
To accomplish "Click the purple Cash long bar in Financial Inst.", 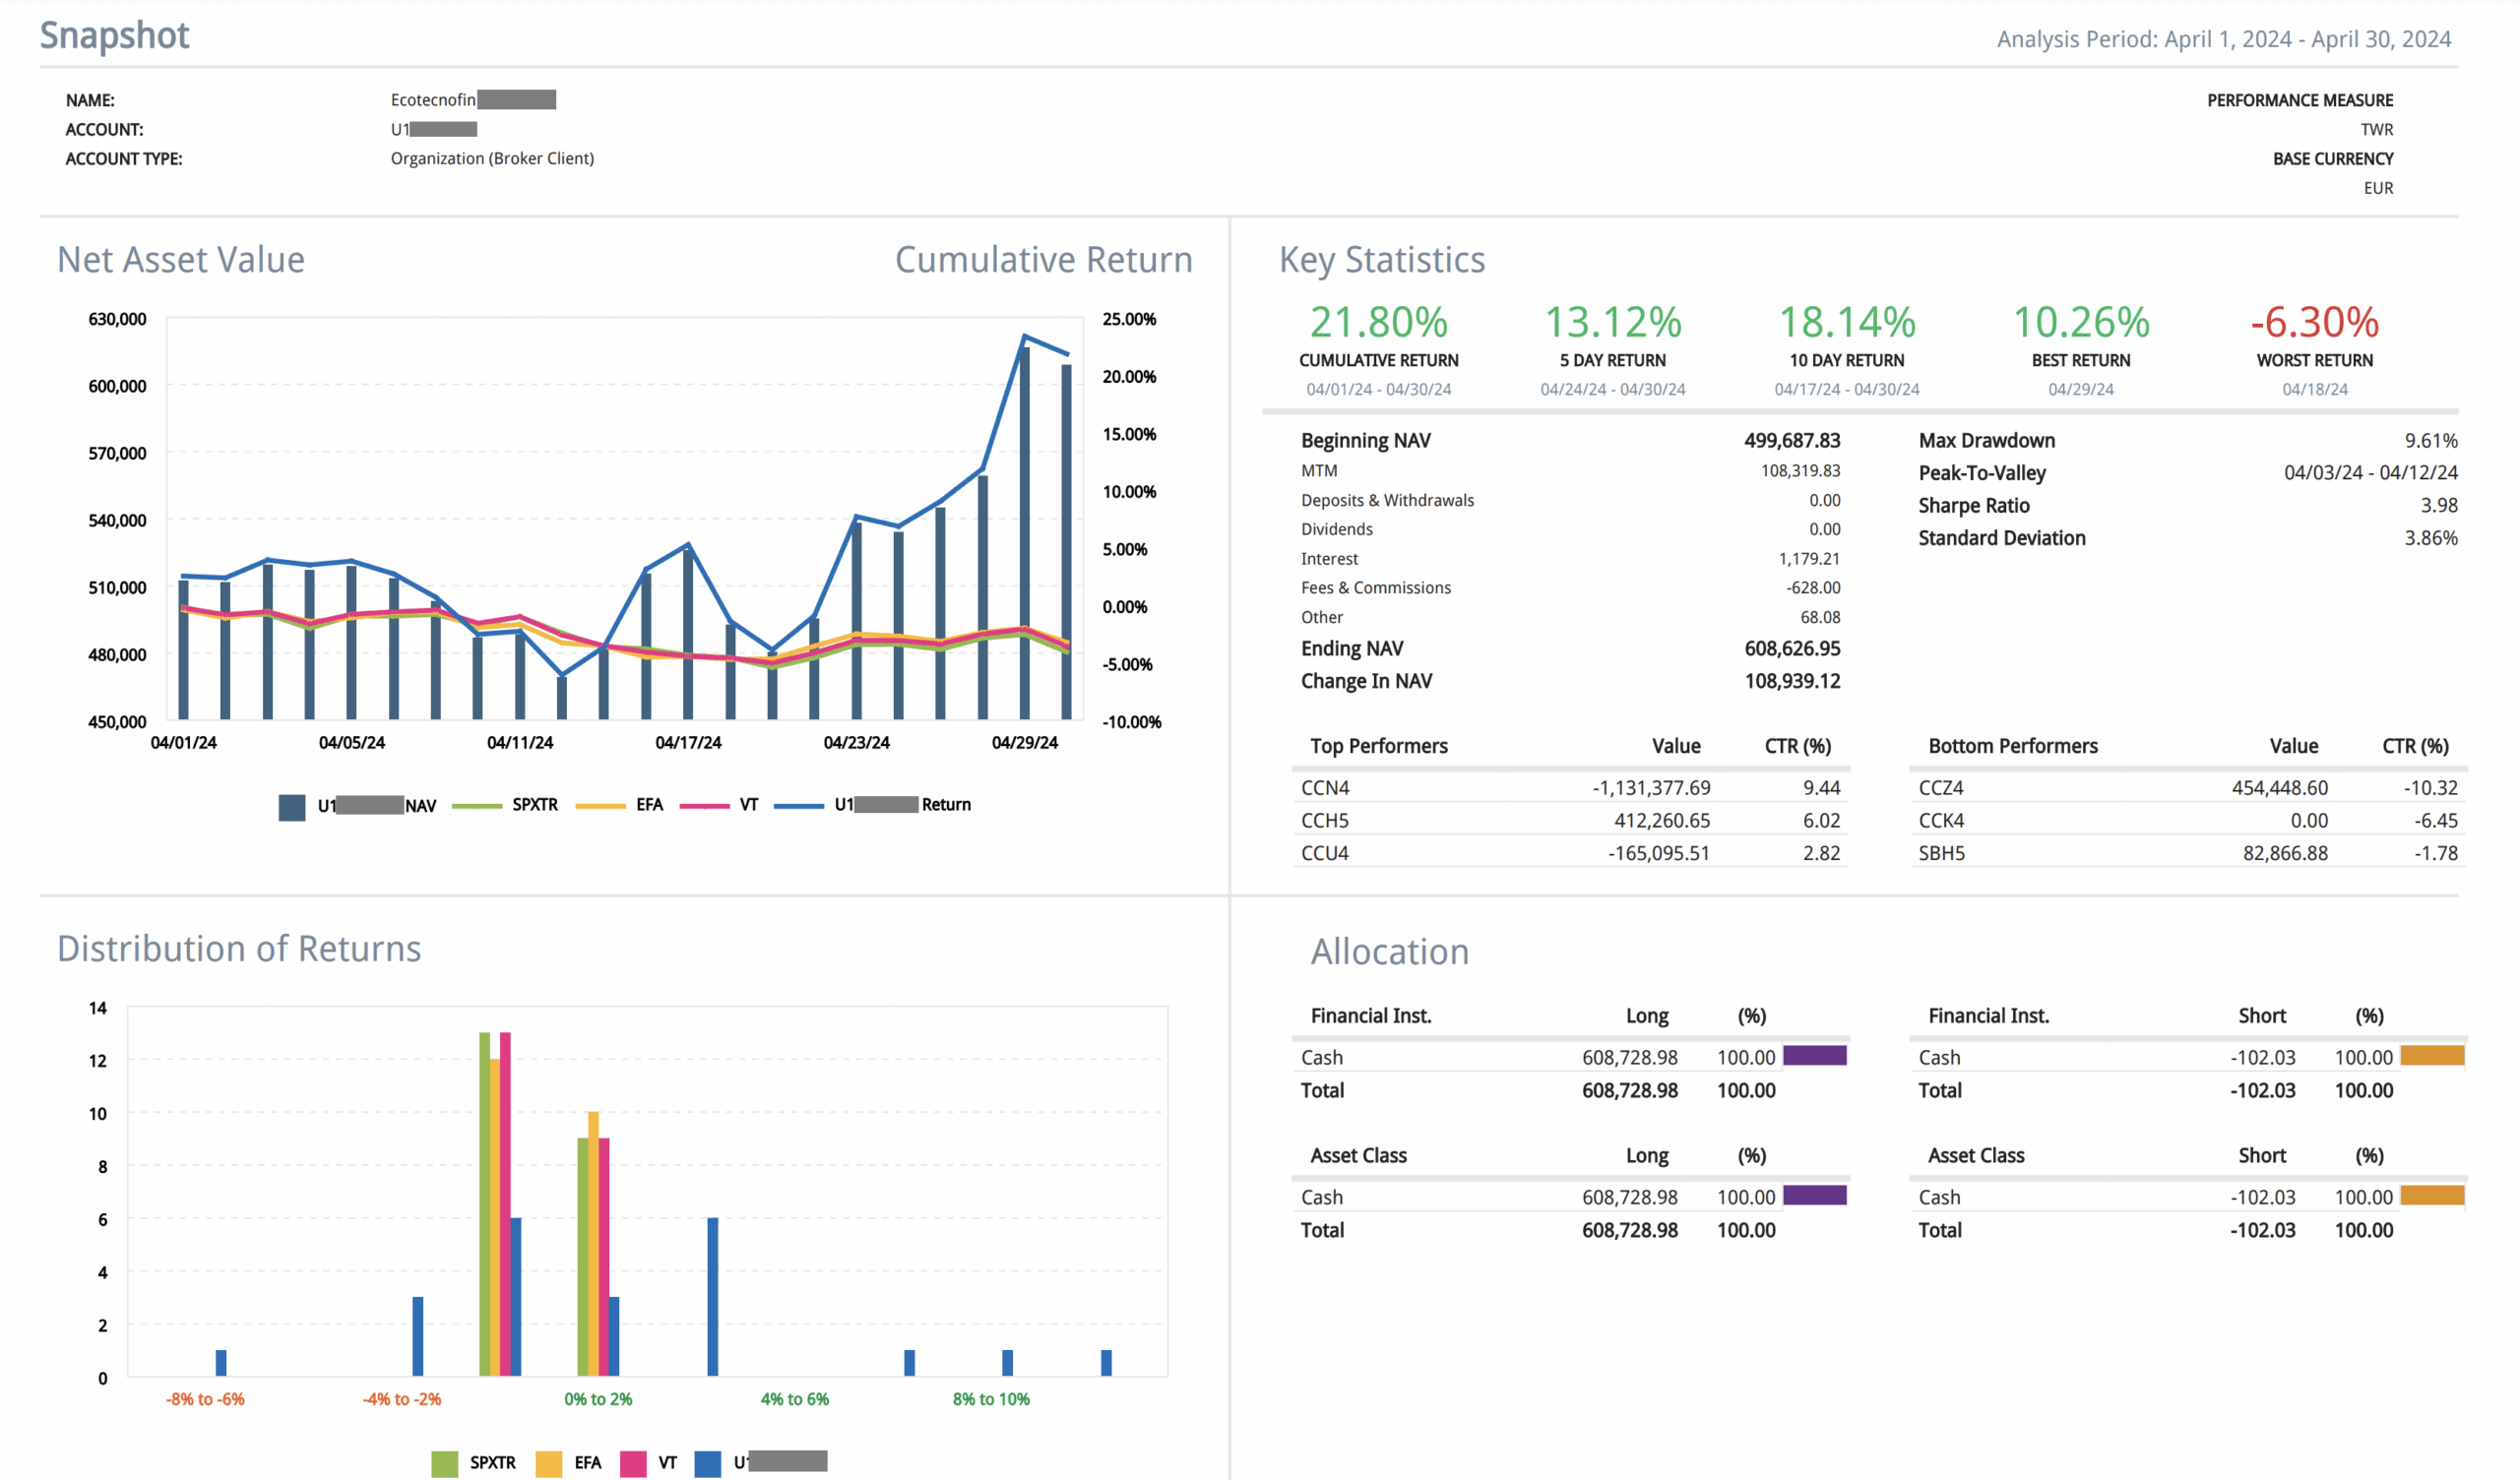I will coord(1814,1056).
